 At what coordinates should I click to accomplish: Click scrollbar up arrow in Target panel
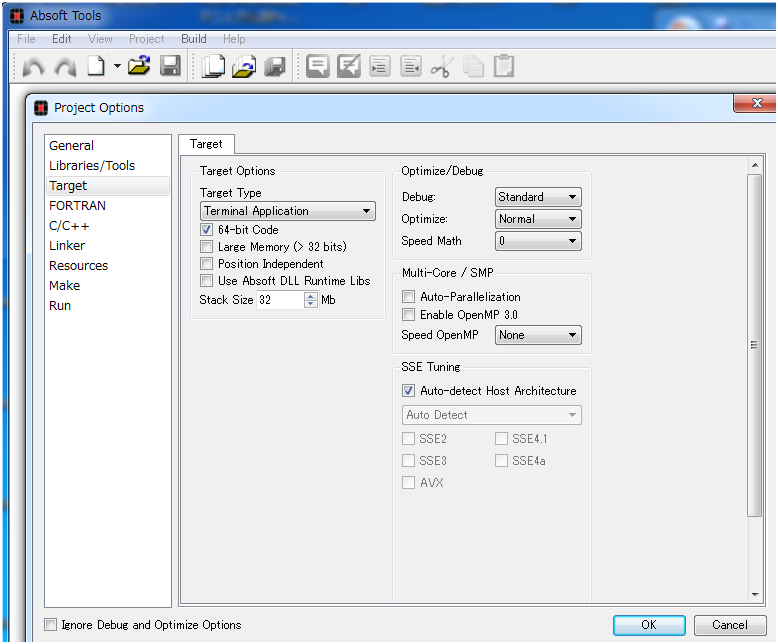click(755, 165)
